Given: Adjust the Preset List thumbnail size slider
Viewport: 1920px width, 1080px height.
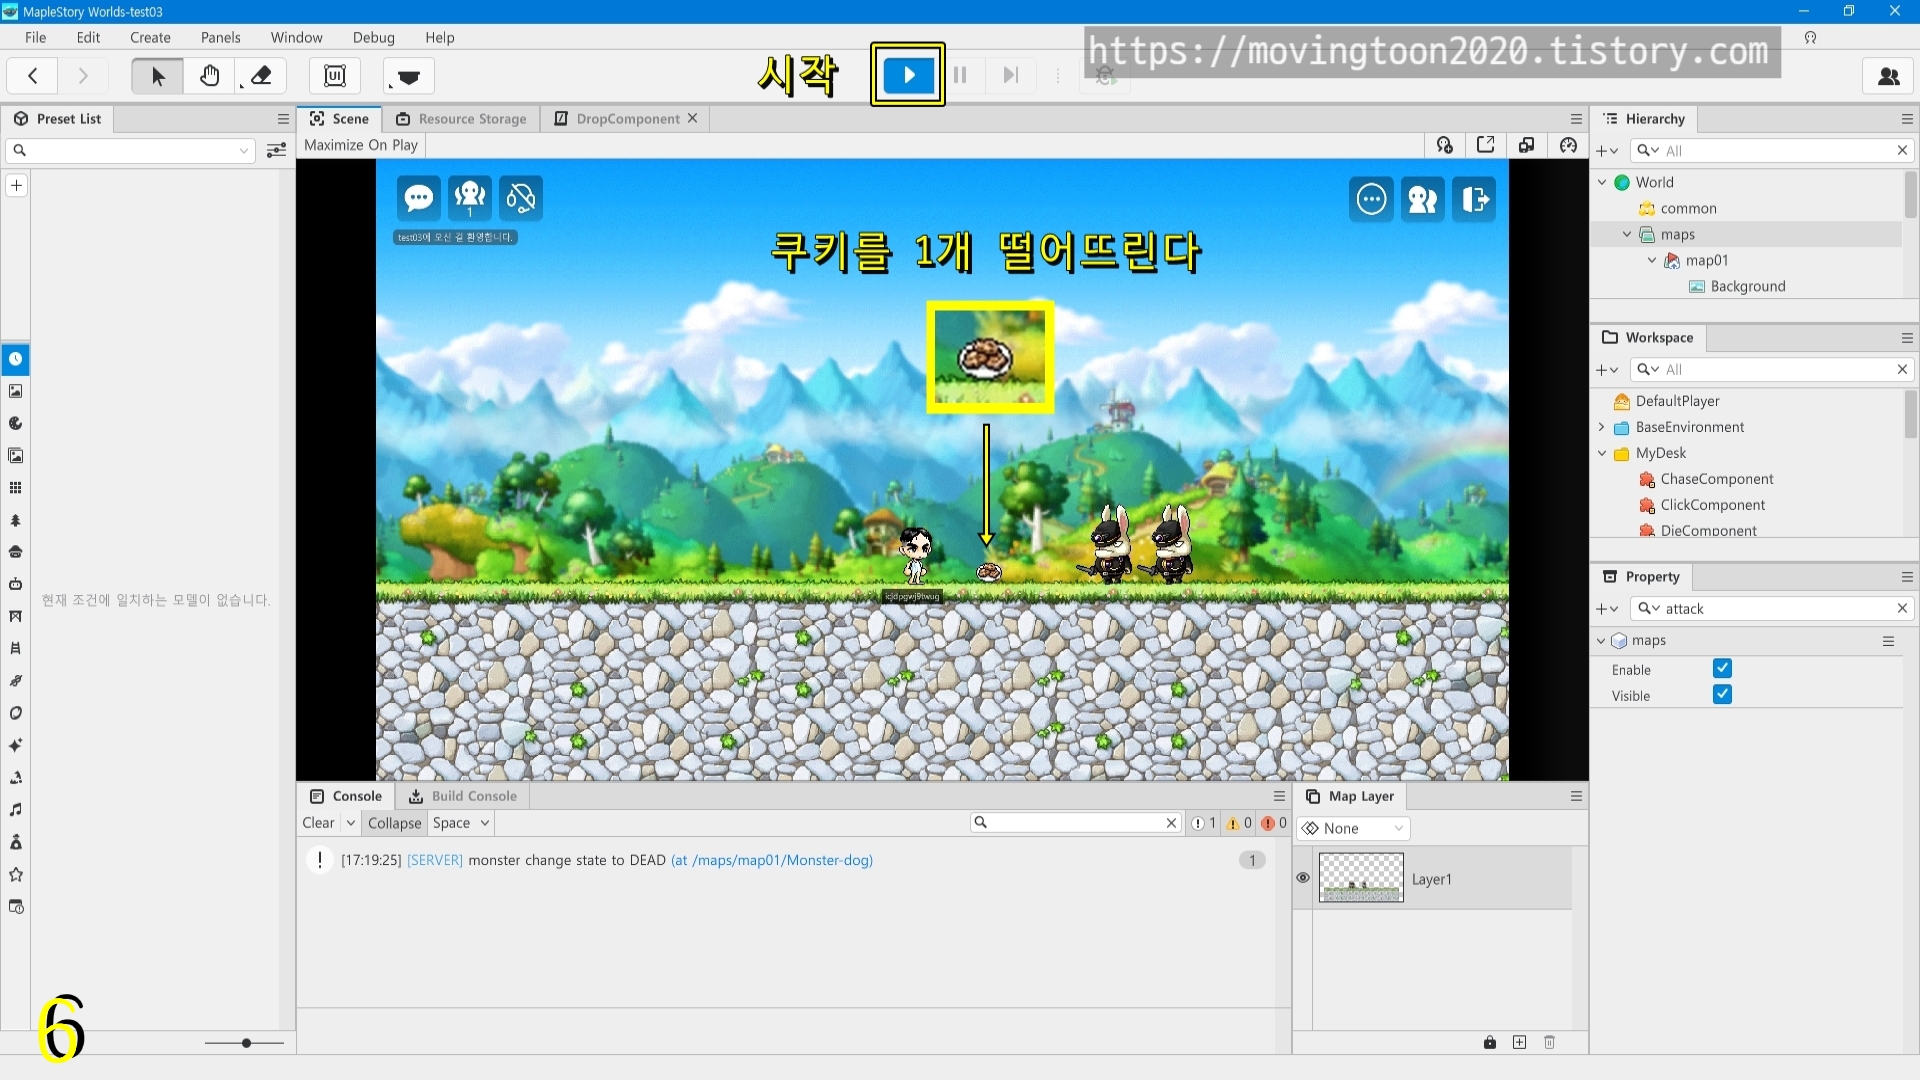Looking at the screenshot, I should (245, 1043).
